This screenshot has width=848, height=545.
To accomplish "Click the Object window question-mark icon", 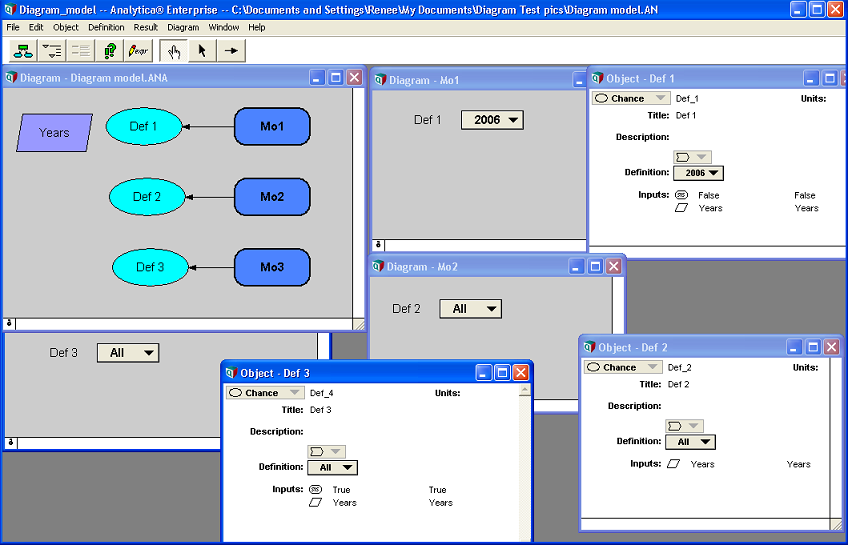I will click(110, 51).
